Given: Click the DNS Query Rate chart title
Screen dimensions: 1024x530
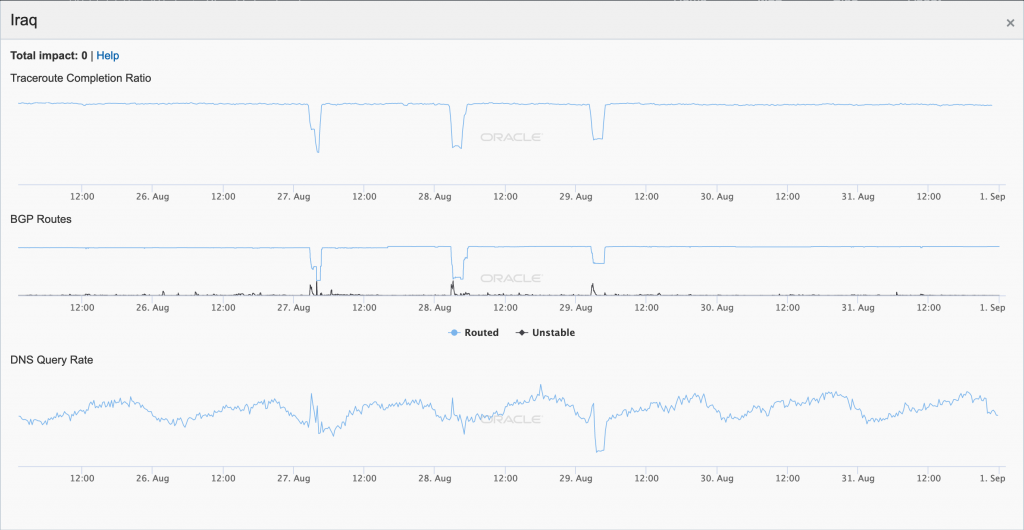Looking at the screenshot, I should (x=51, y=359).
